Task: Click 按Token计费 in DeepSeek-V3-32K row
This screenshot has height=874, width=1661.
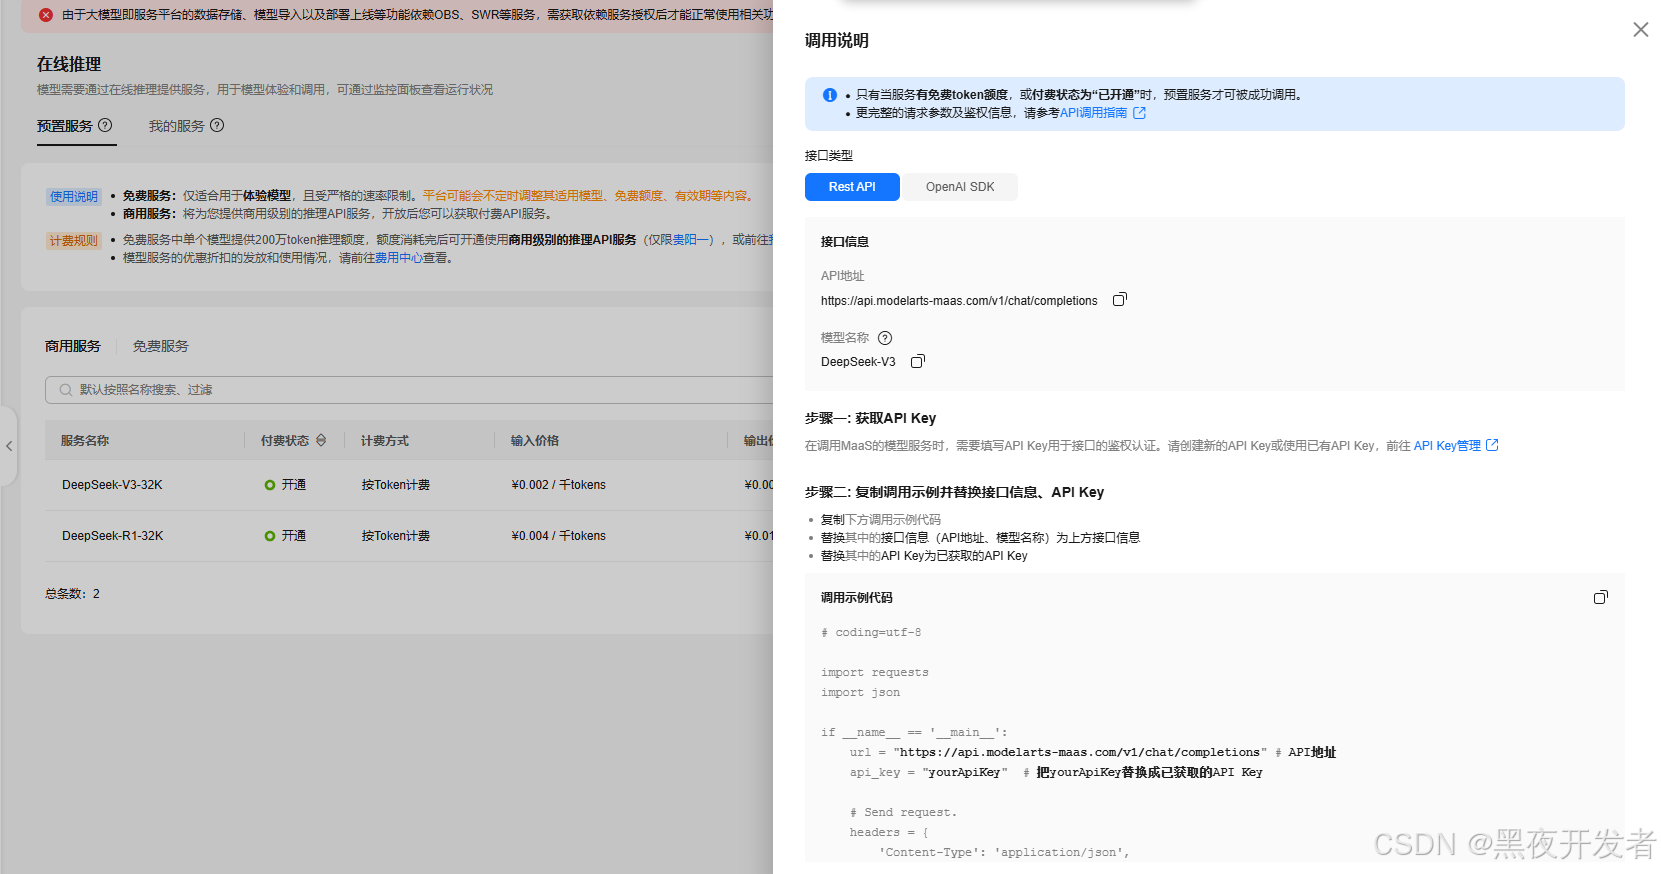Action: (x=396, y=485)
